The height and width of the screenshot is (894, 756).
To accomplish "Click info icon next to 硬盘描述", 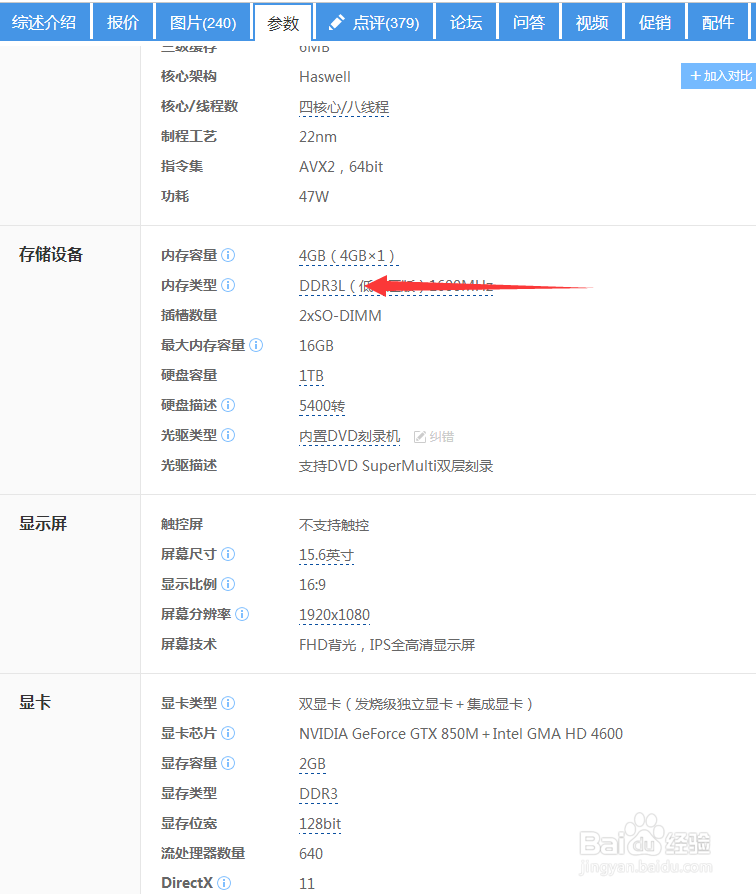I will point(228,405).
